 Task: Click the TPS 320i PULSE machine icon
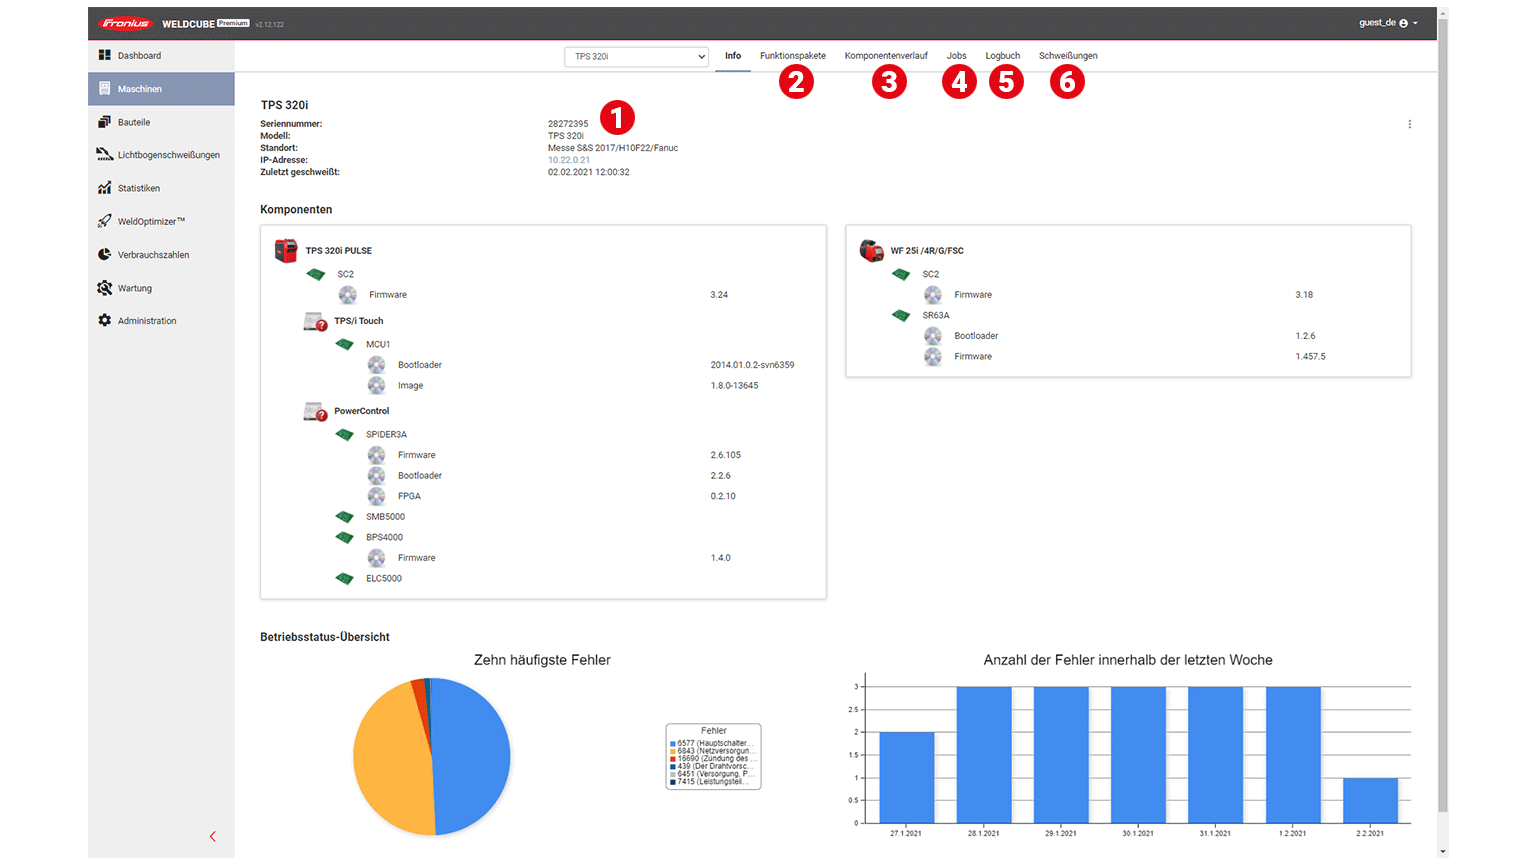[286, 250]
